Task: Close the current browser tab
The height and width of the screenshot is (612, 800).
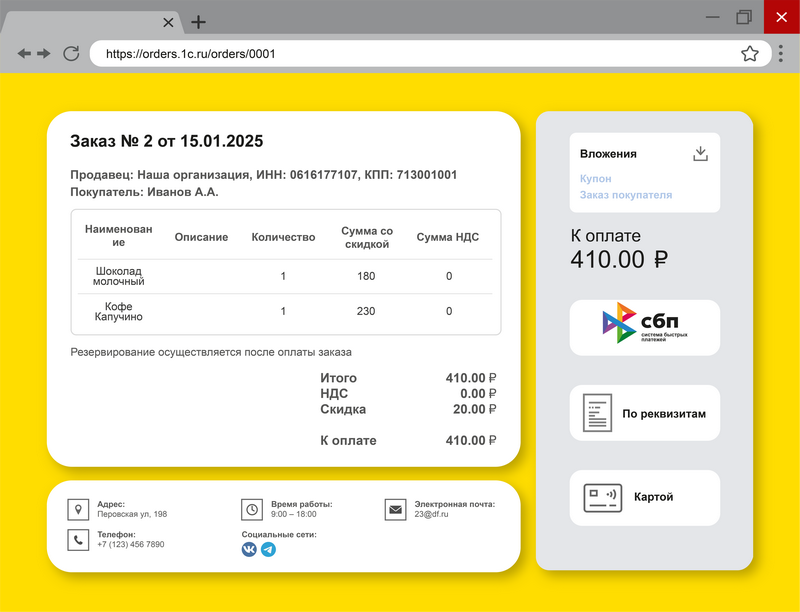Action: click(x=168, y=22)
